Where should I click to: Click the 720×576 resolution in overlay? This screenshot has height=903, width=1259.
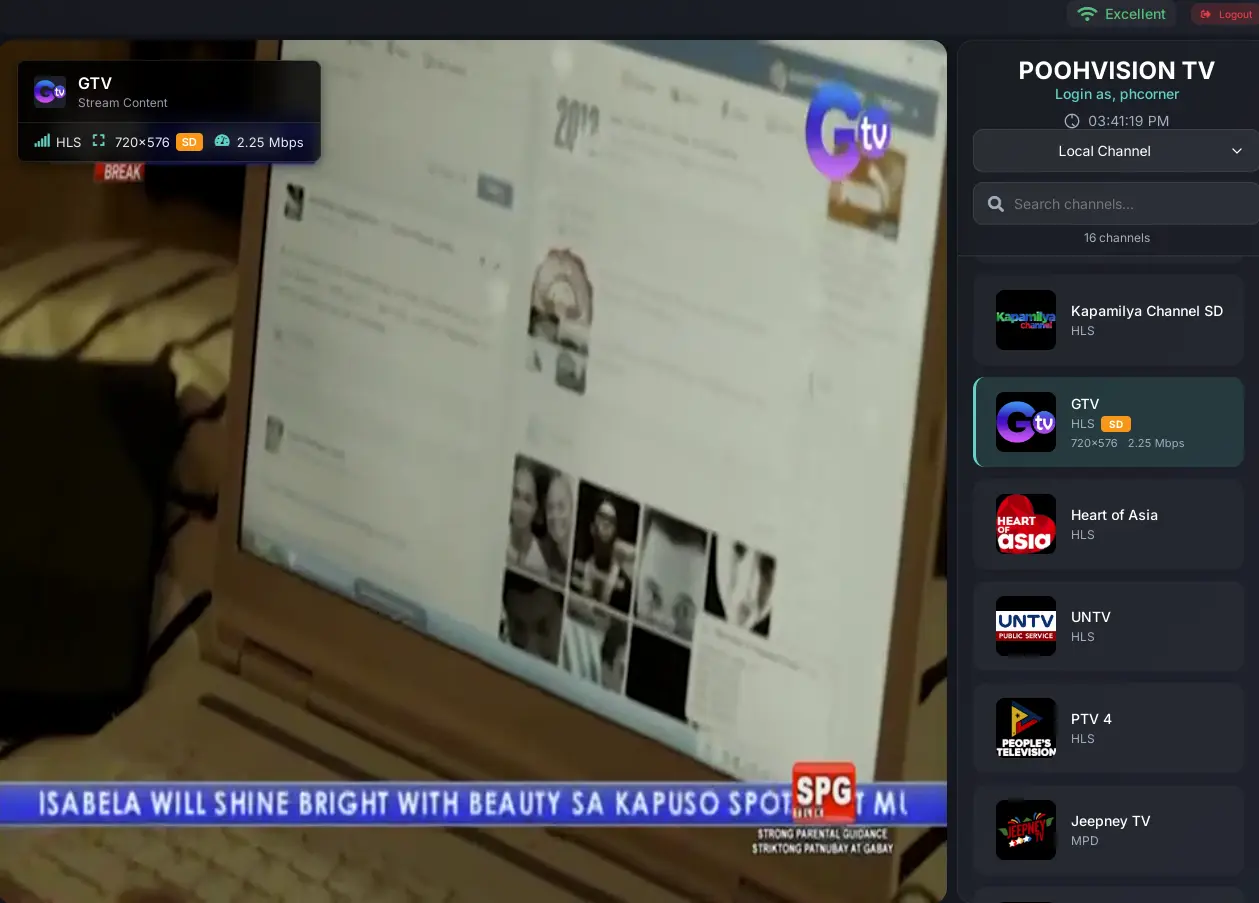(x=142, y=142)
